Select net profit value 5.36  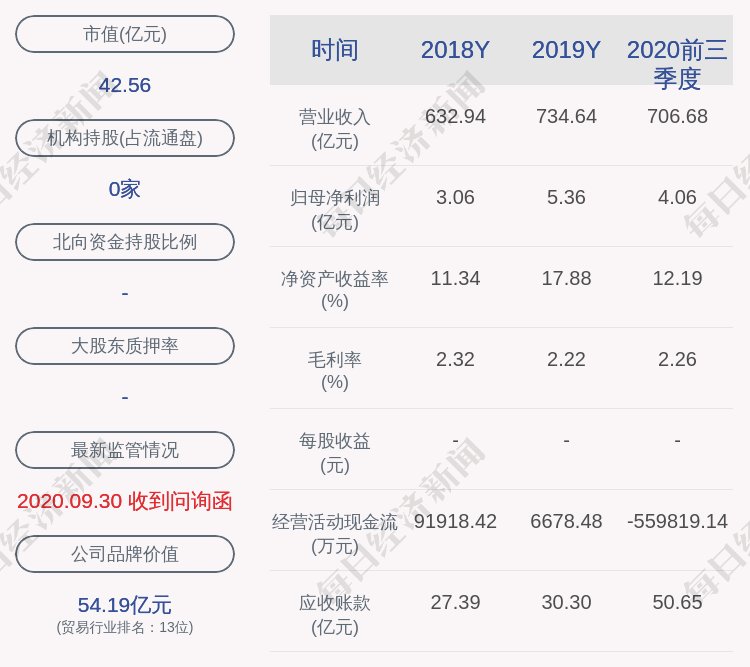coord(566,197)
